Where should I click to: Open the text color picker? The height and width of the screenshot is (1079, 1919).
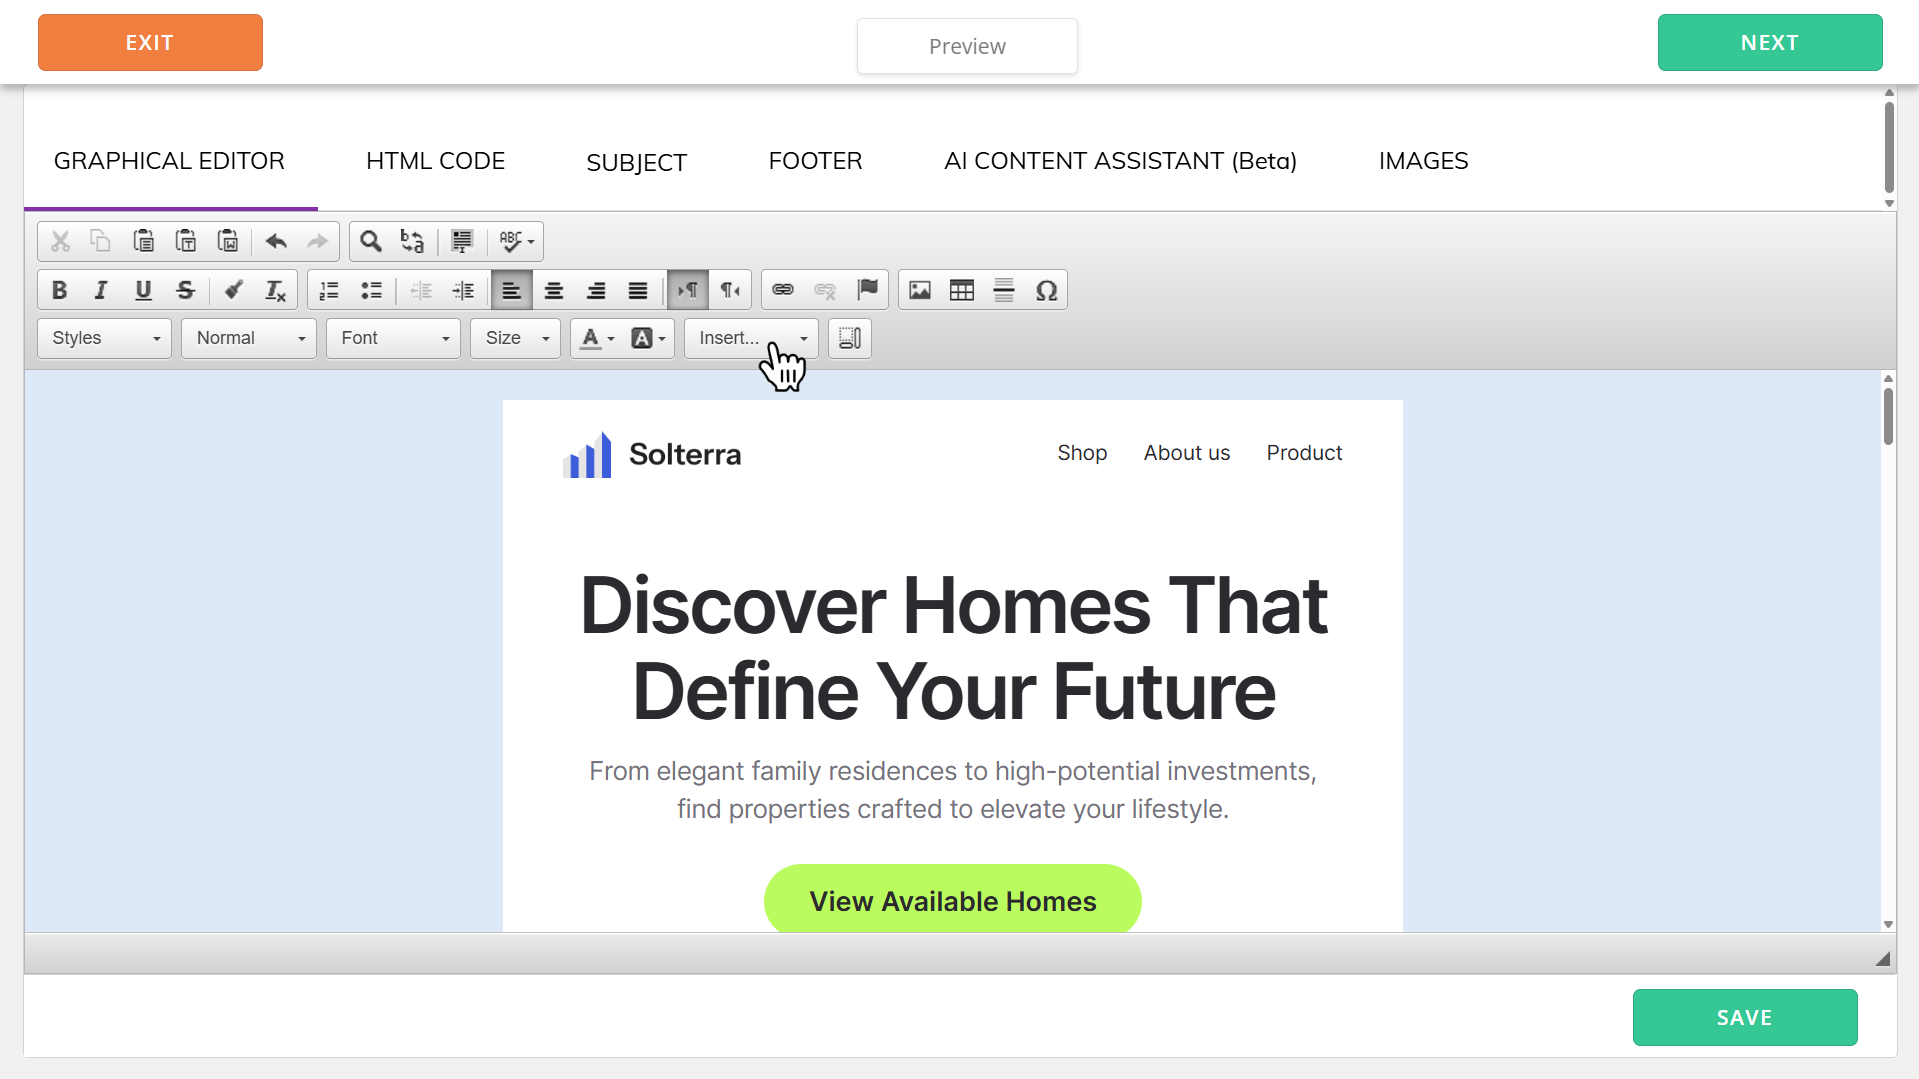pyautogui.click(x=597, y=338)
